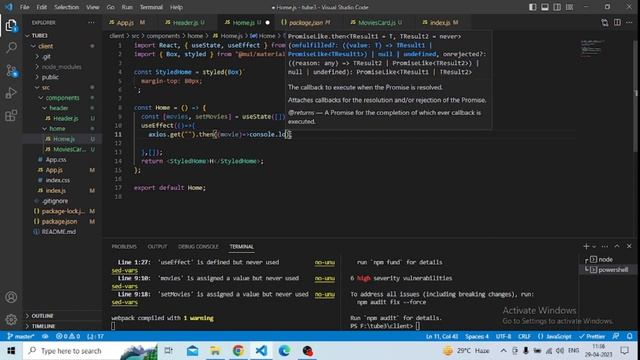640x360 pixels.
Task: Open the Selection menu
Action: [x=66, y=7]
